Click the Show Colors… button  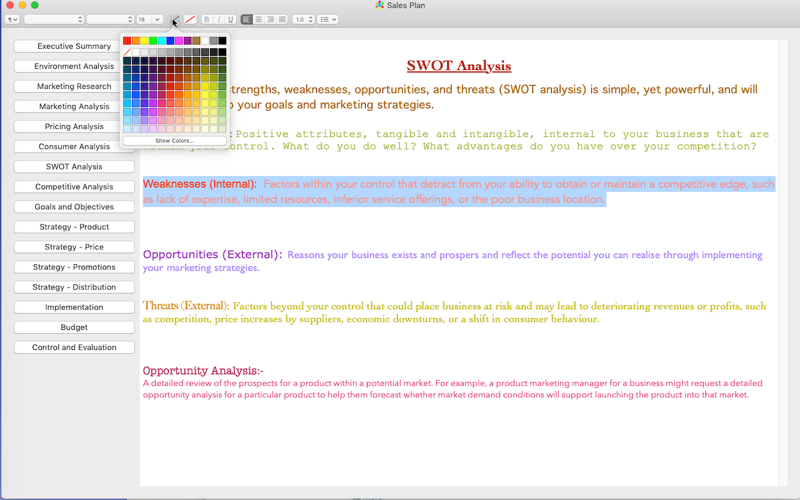[174, 140]
